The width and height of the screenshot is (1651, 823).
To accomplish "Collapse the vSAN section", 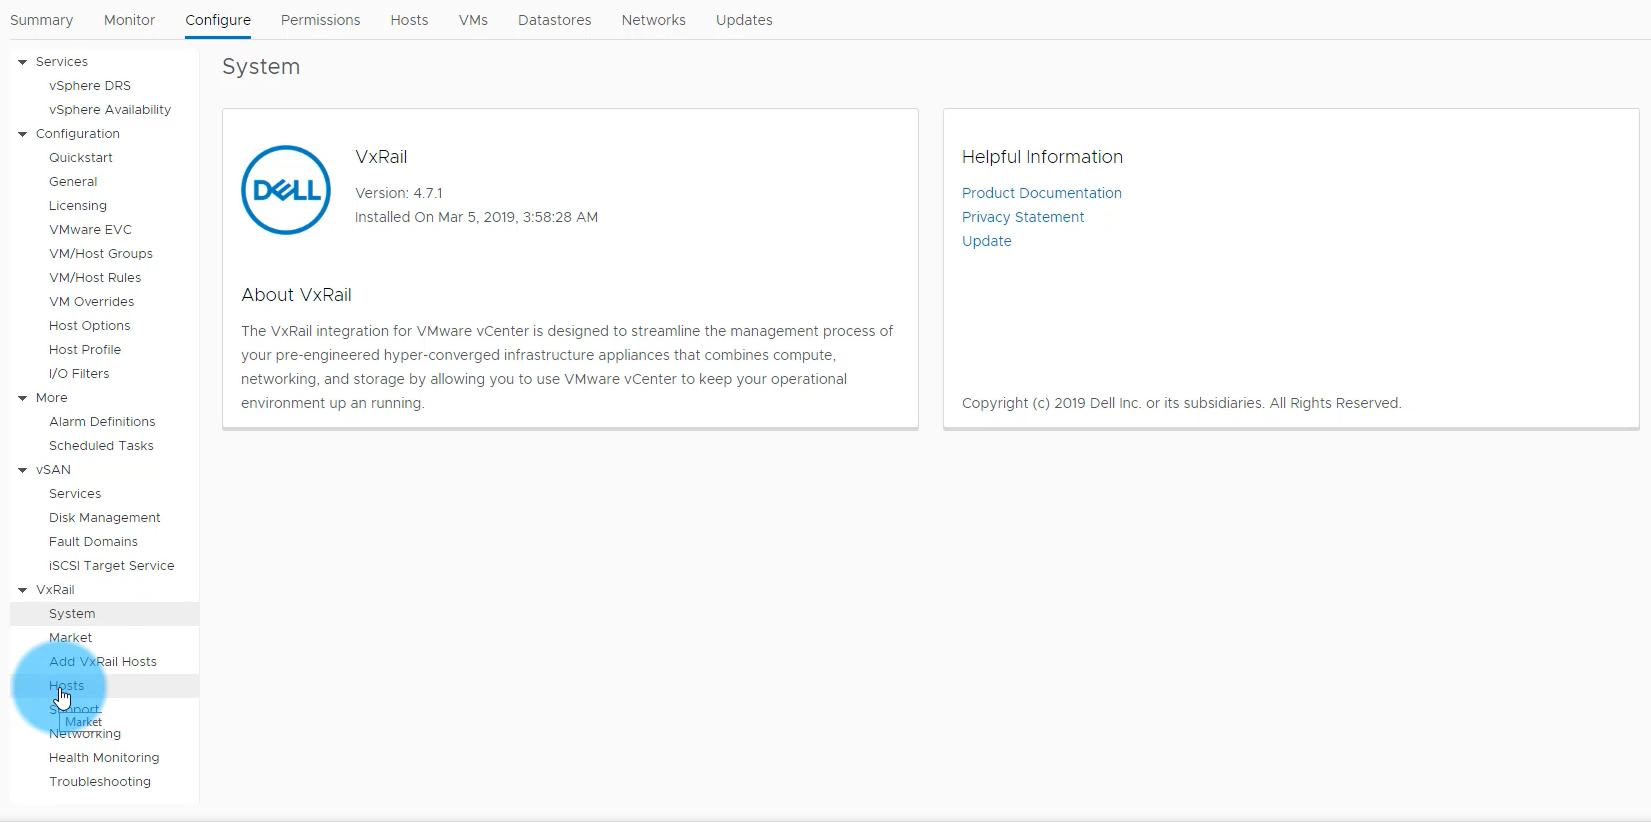I will pos(22,470).
